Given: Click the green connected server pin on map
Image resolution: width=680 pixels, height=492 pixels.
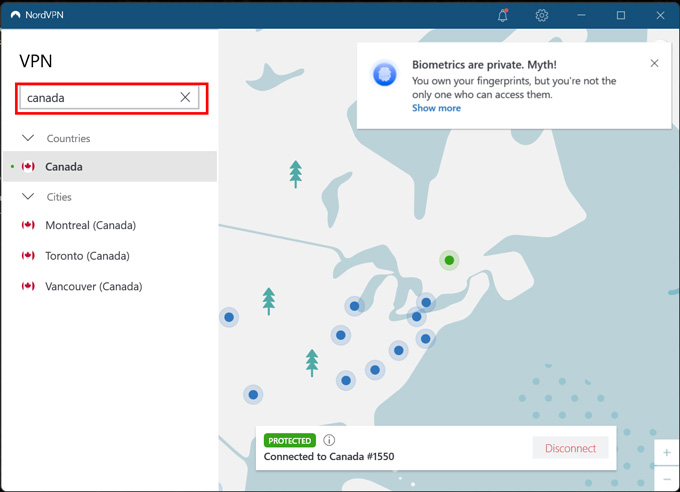Looking at the screenshot, I should (449, 260).
